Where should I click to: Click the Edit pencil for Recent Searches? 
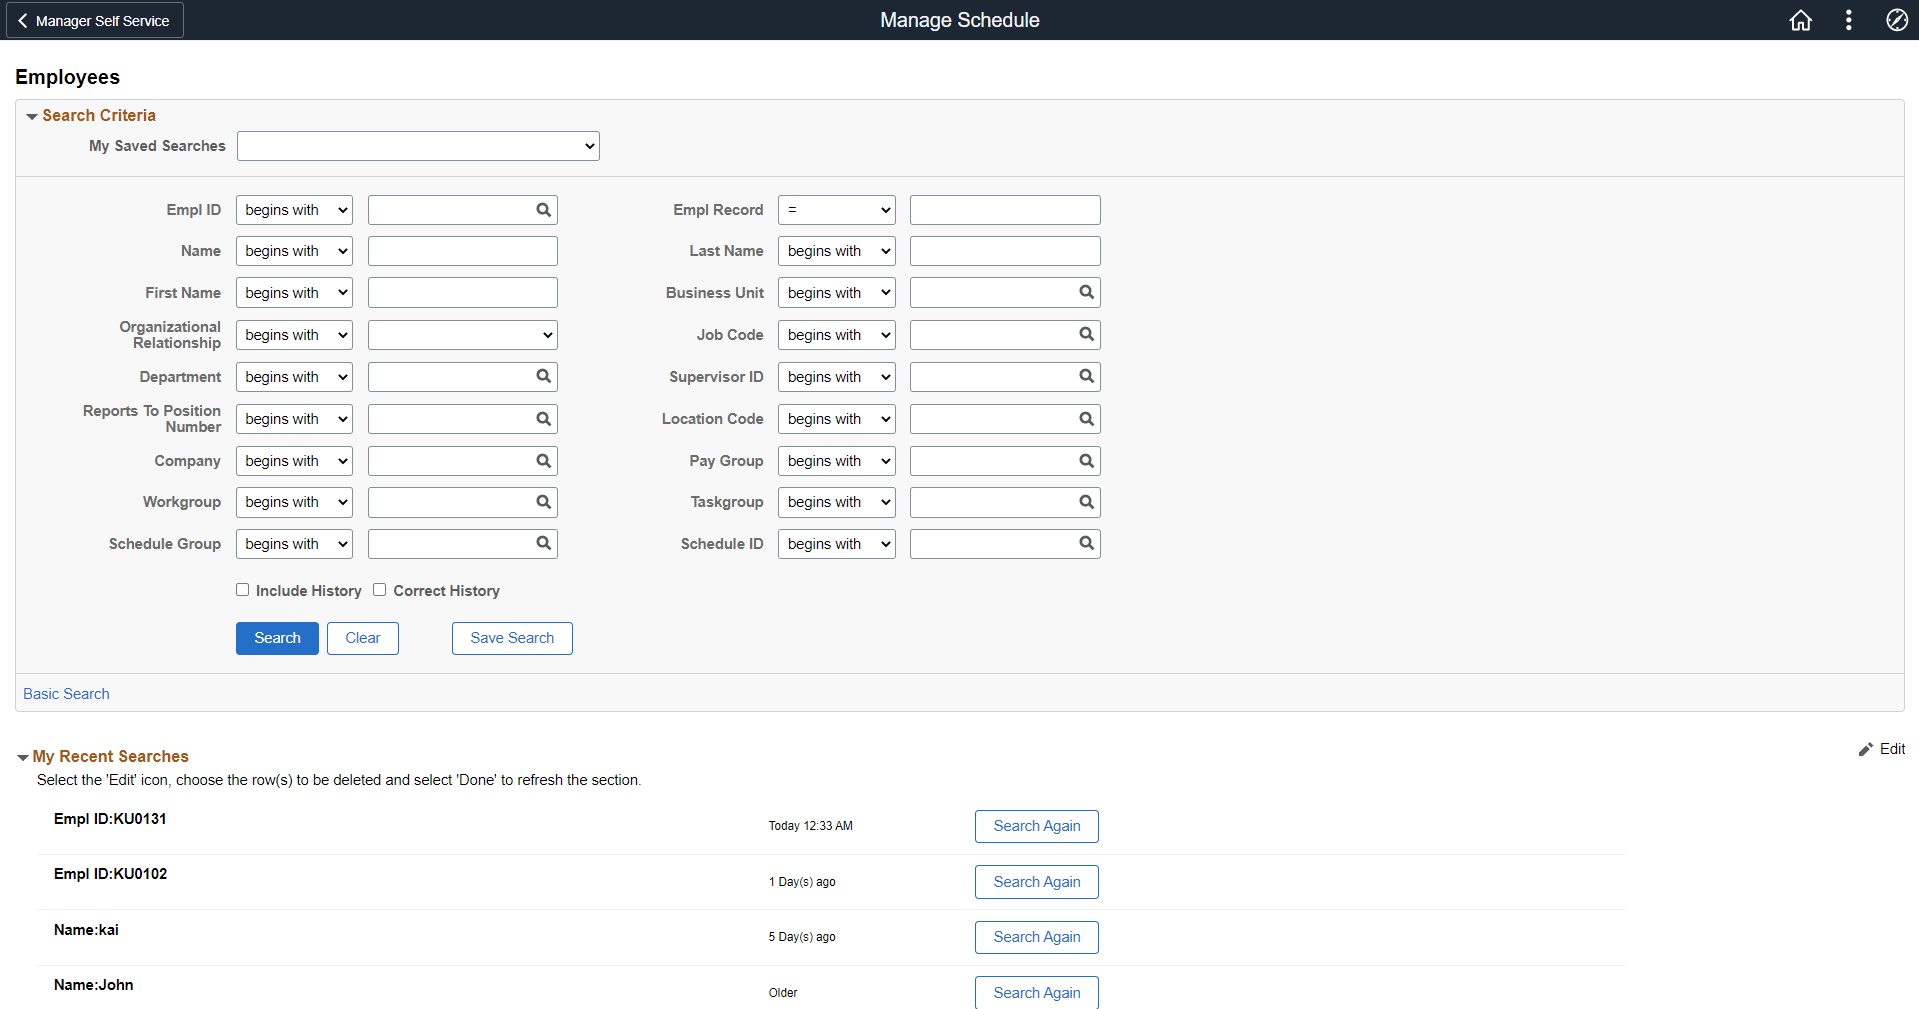(1868, 749)
